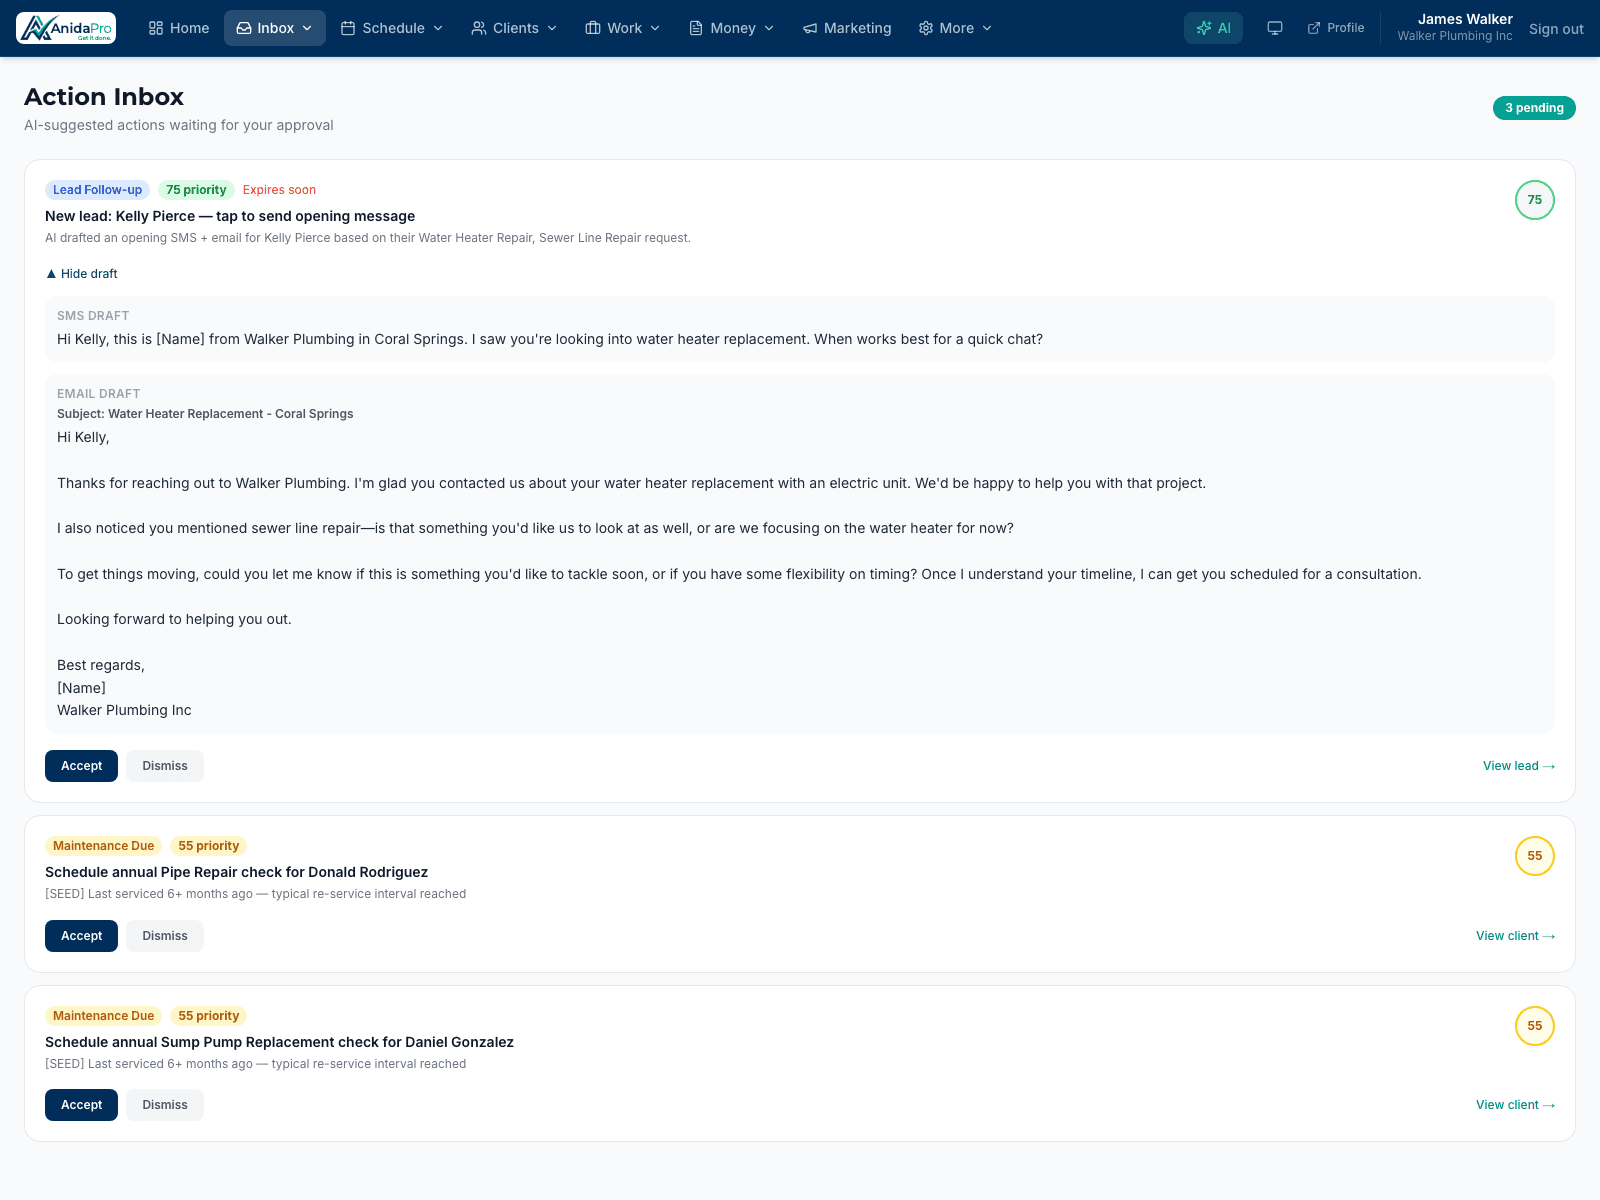Click the Work briefcase icon
This screenshot has width=1600, height=1200.
(593, 28)
